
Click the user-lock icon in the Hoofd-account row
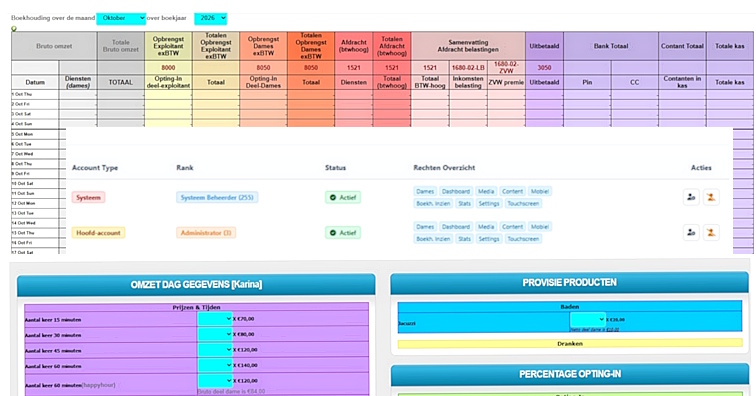pyautogui.click(x=691, y=232)
